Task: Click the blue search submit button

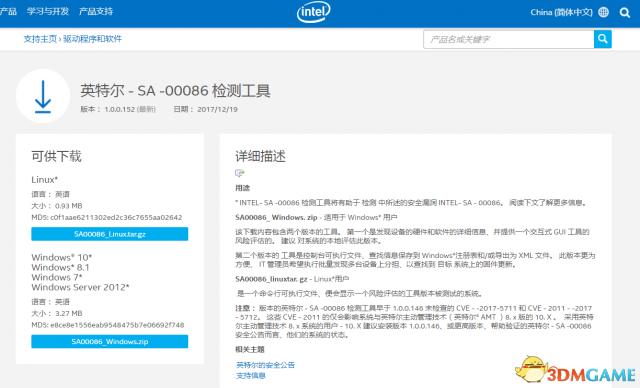Action: [x=602, y=39]
